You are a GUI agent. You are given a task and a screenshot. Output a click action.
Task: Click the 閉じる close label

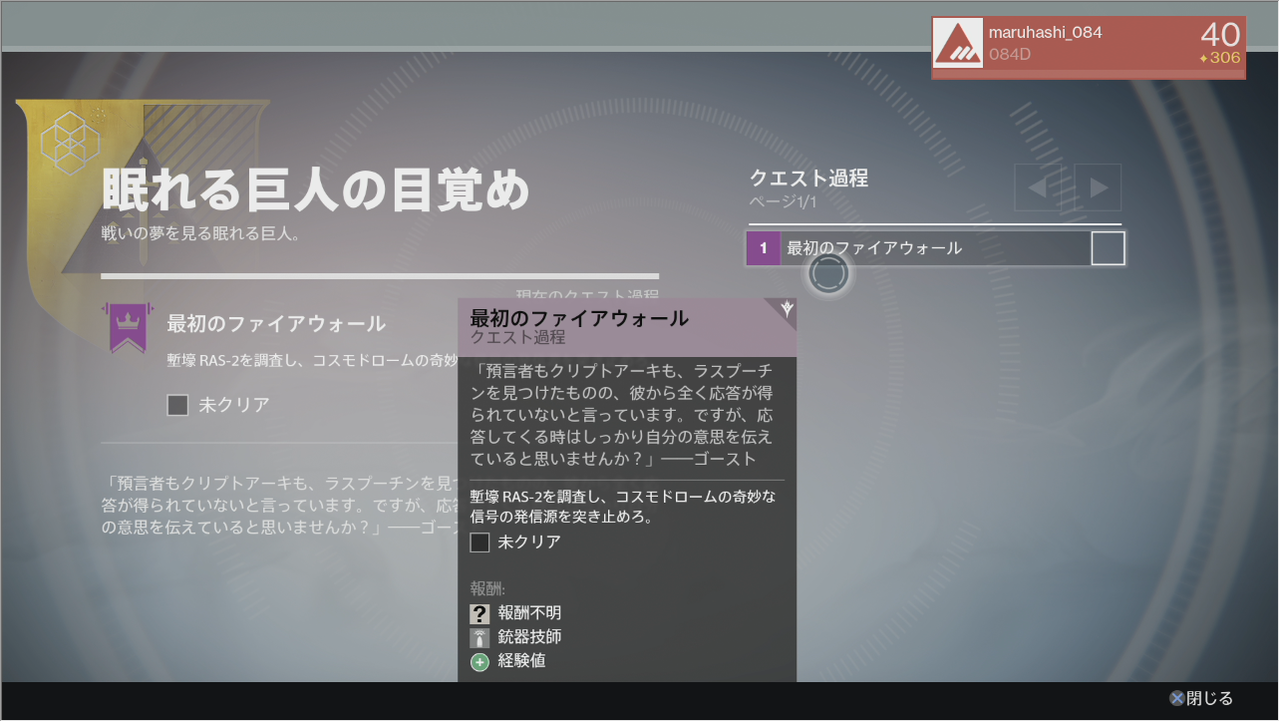pos(1210,699)
